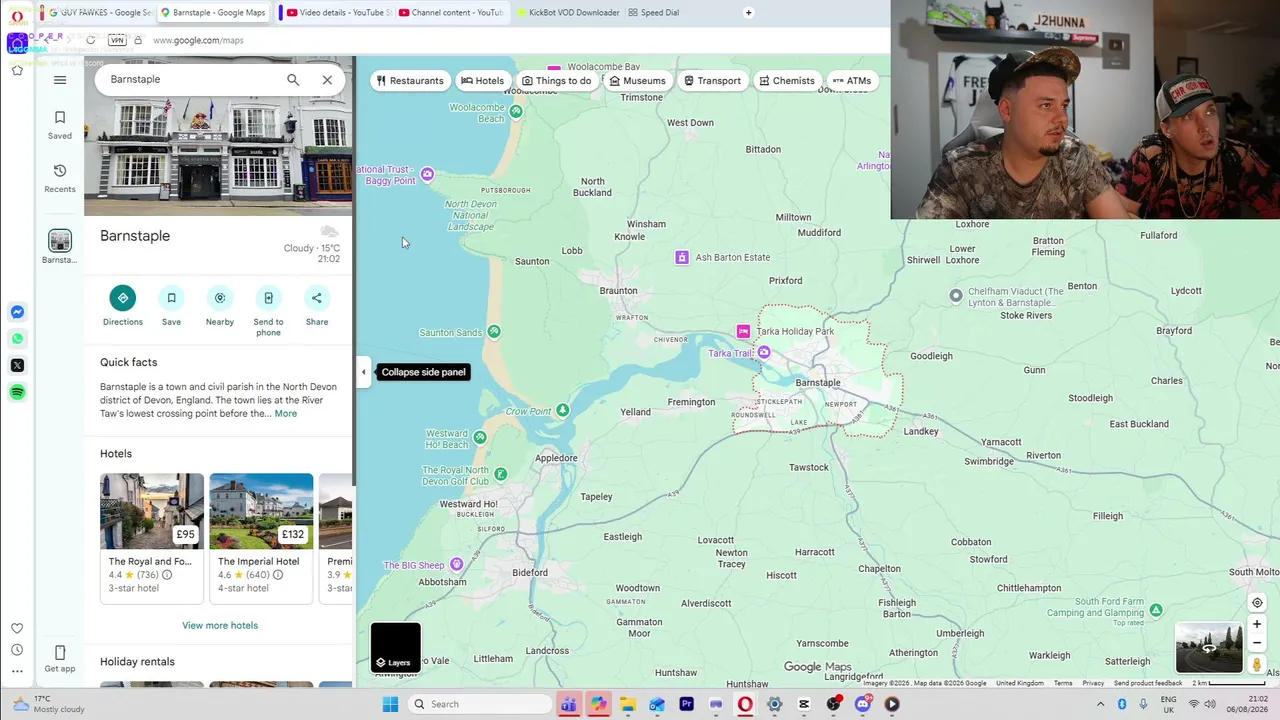Open the Privacy link on the map footer
Viewport: 1280px width, 720px height.
(1093, 683)
